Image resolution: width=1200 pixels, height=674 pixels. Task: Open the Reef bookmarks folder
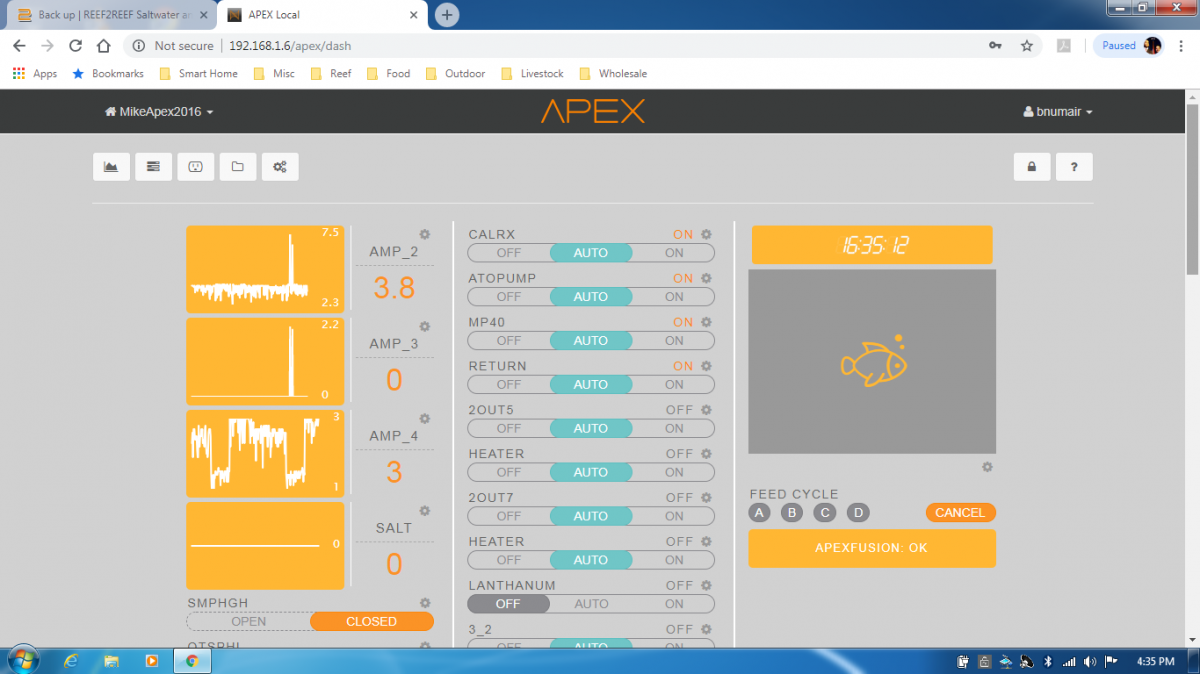[331, 73]
